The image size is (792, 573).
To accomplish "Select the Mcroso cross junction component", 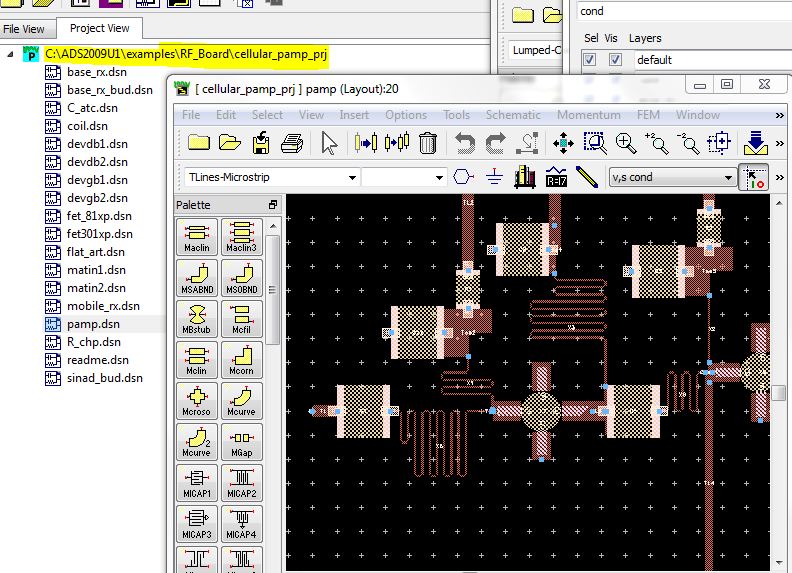I will tap(196, 400).
